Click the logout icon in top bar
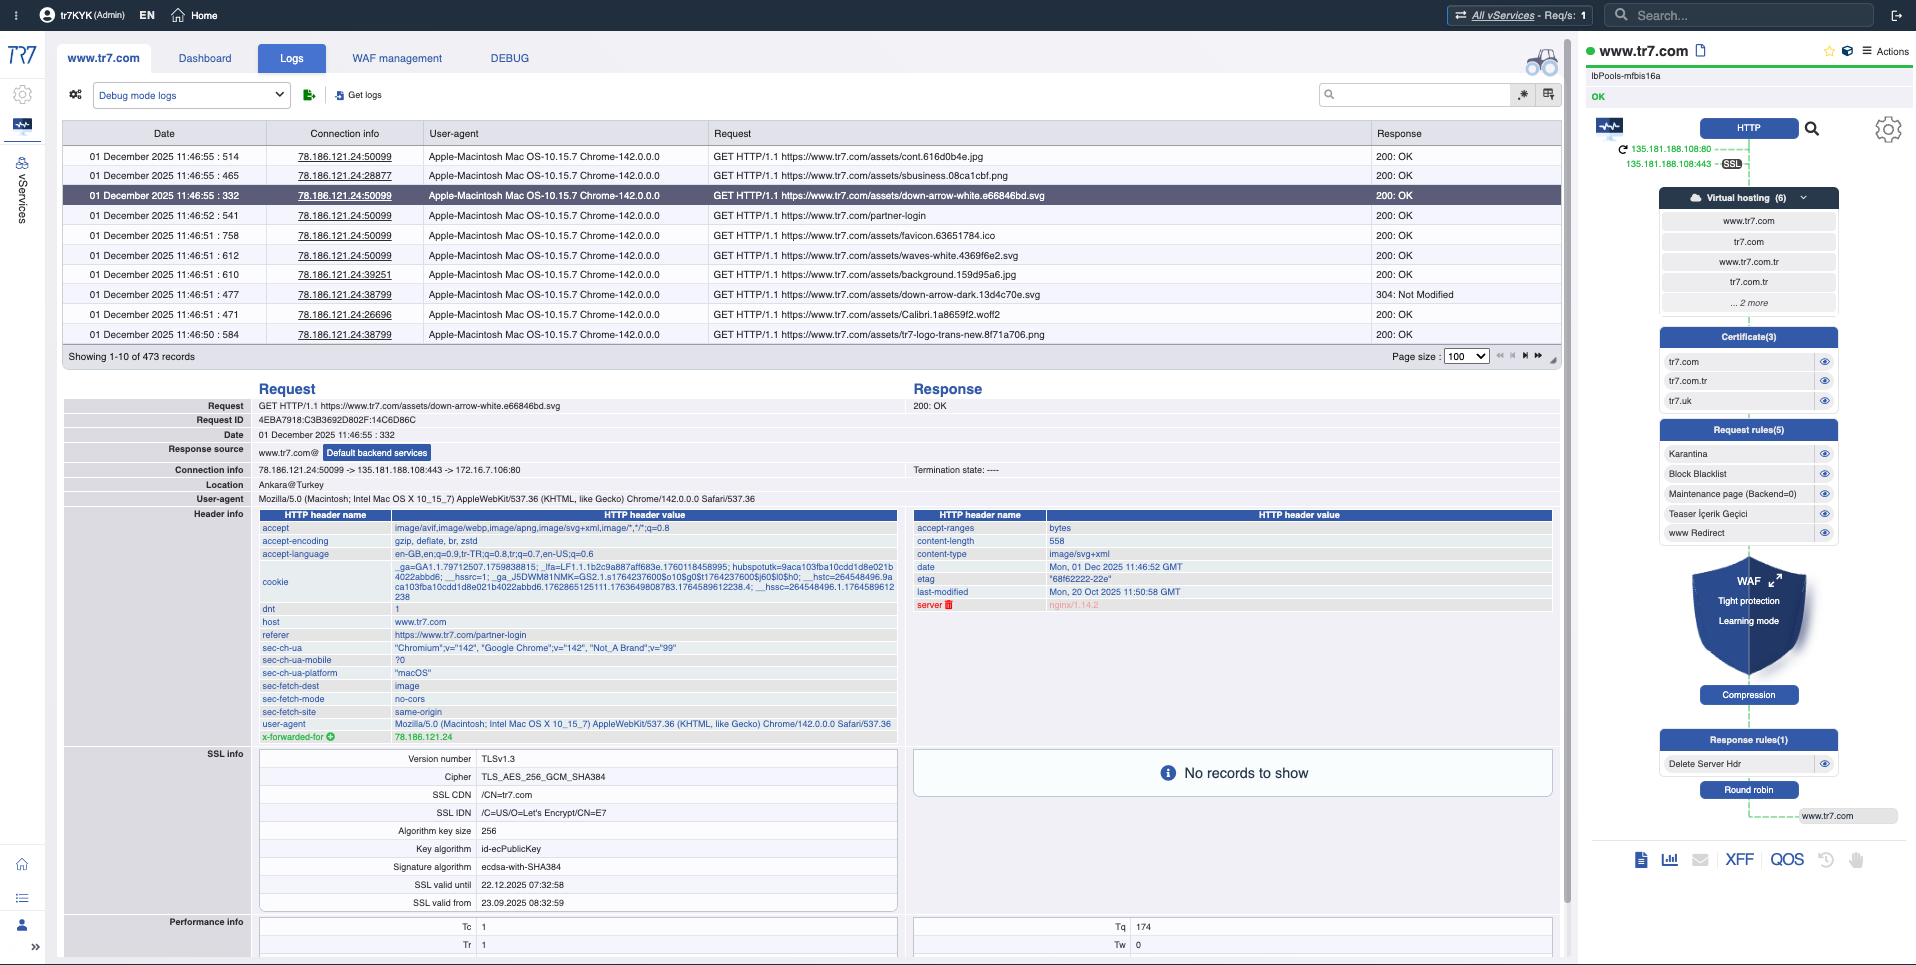Viewport: 1916px width, 965px height. [x=1896, y=15]
